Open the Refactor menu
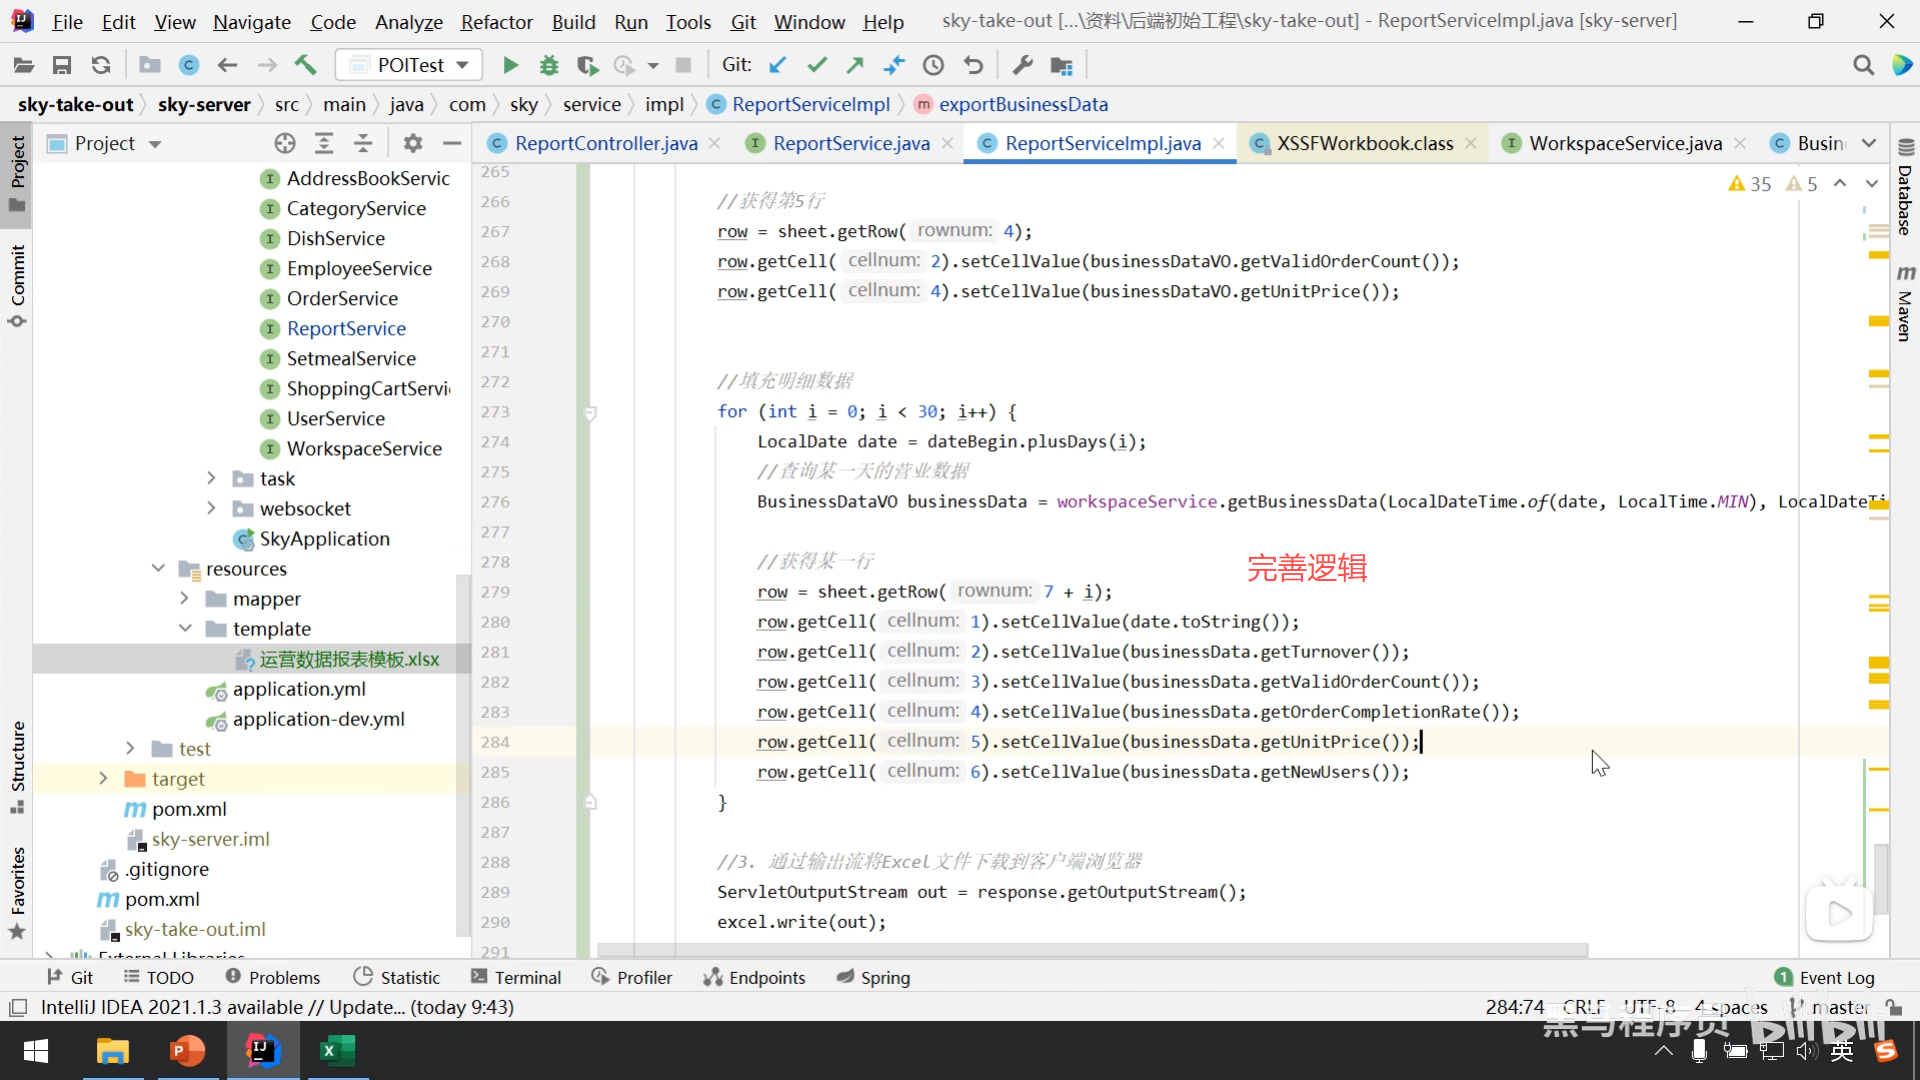 coord(496,21)
